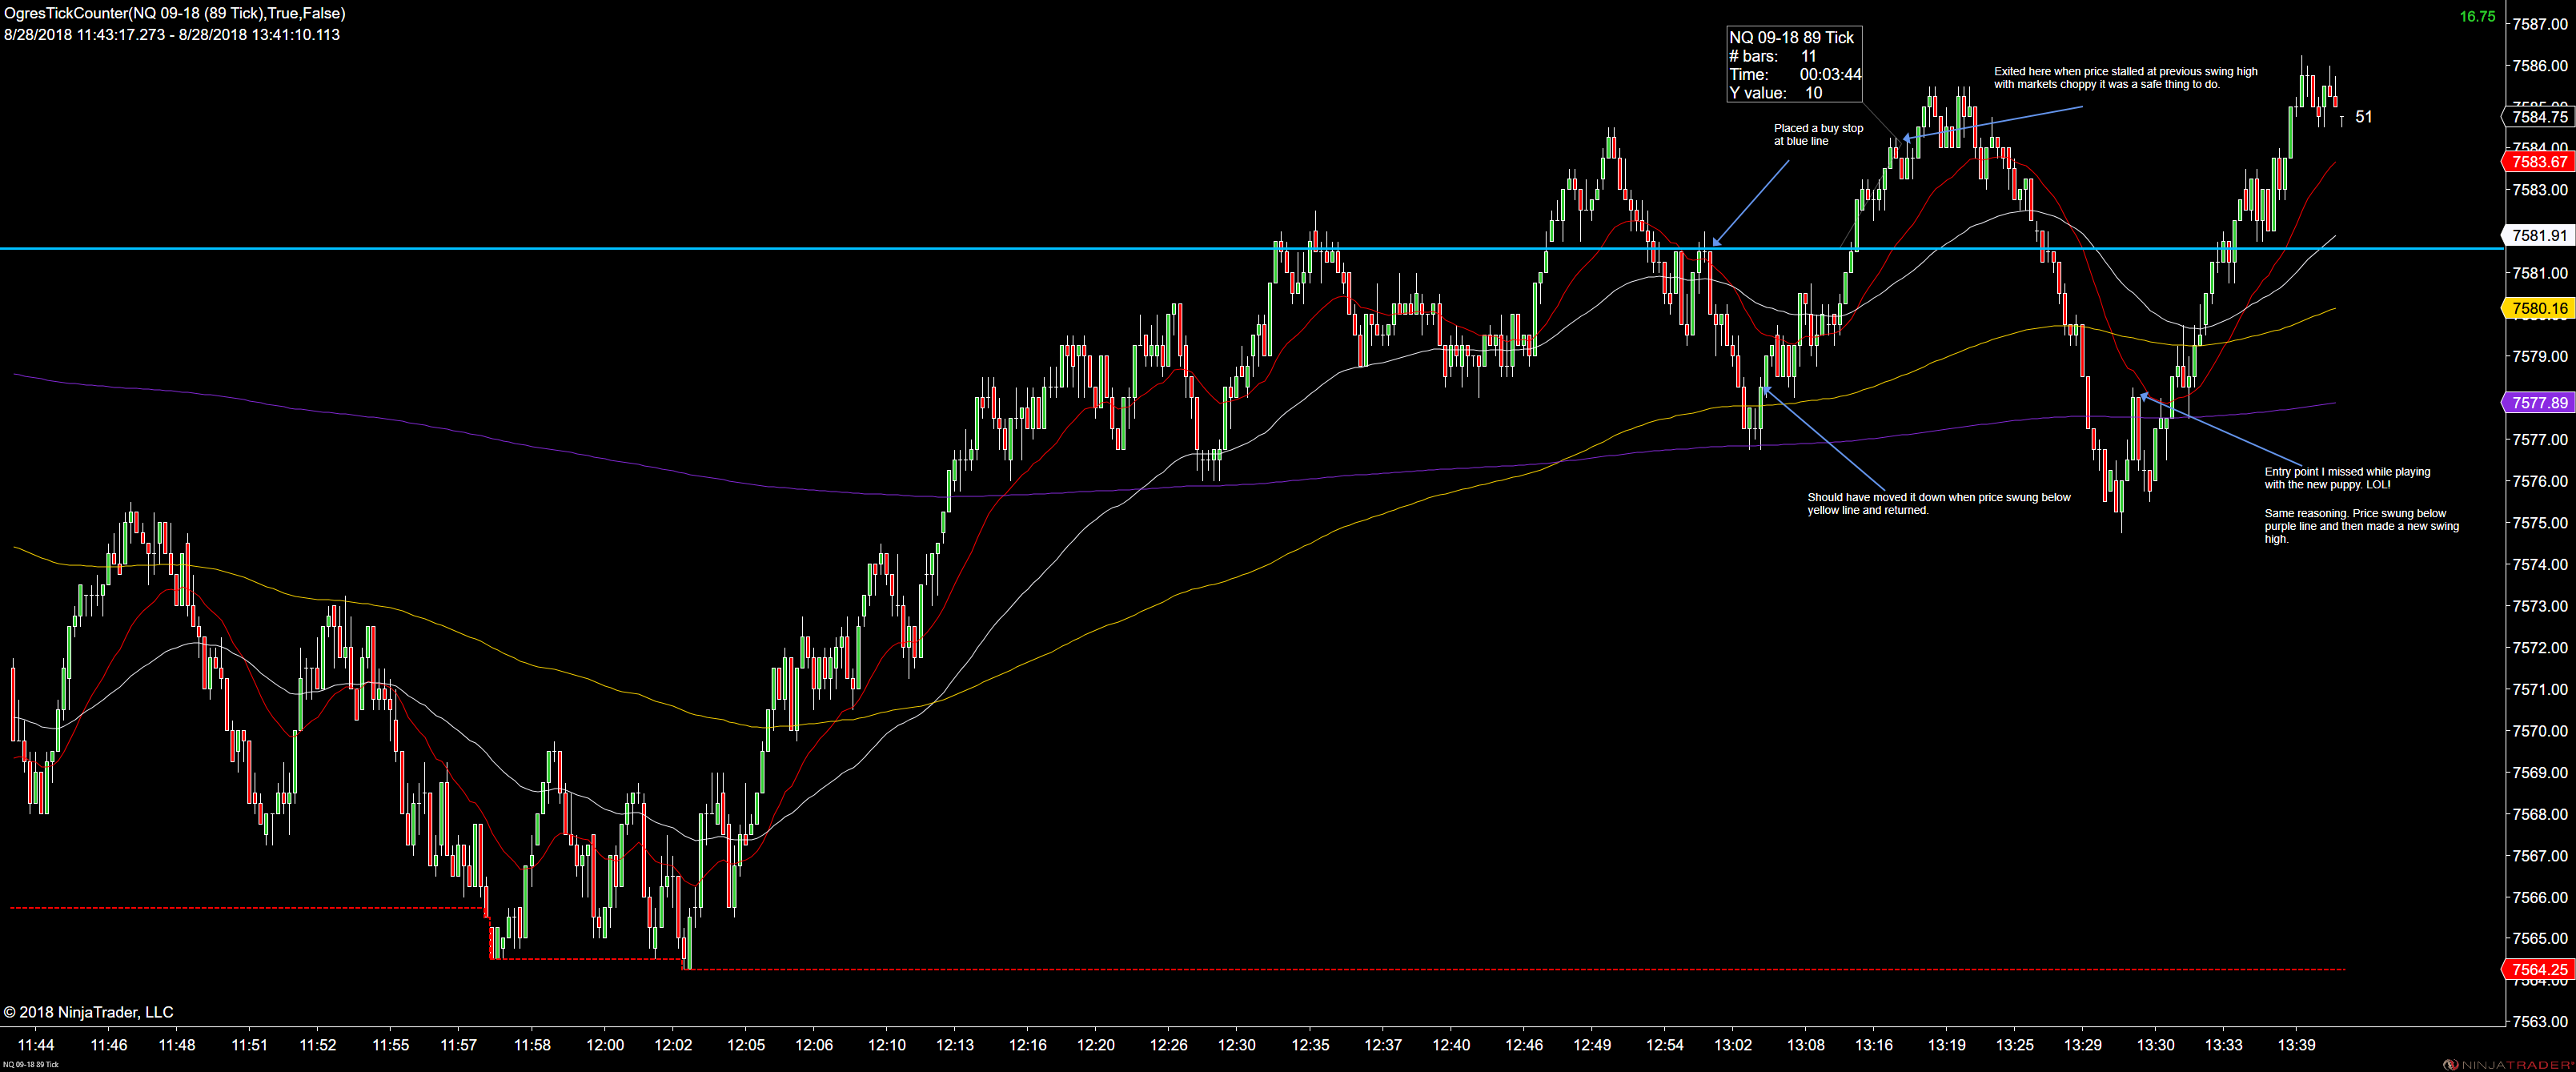Click the 7570.00 price axis label
Screen dimensions: 2576x1072
pos(2540,731)
